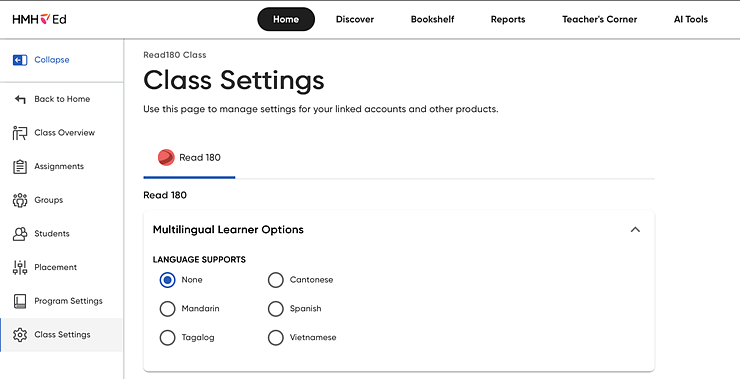740x379 pixels.
Task: Choose Vietnamese as language support
Action: tap(276, 337)
